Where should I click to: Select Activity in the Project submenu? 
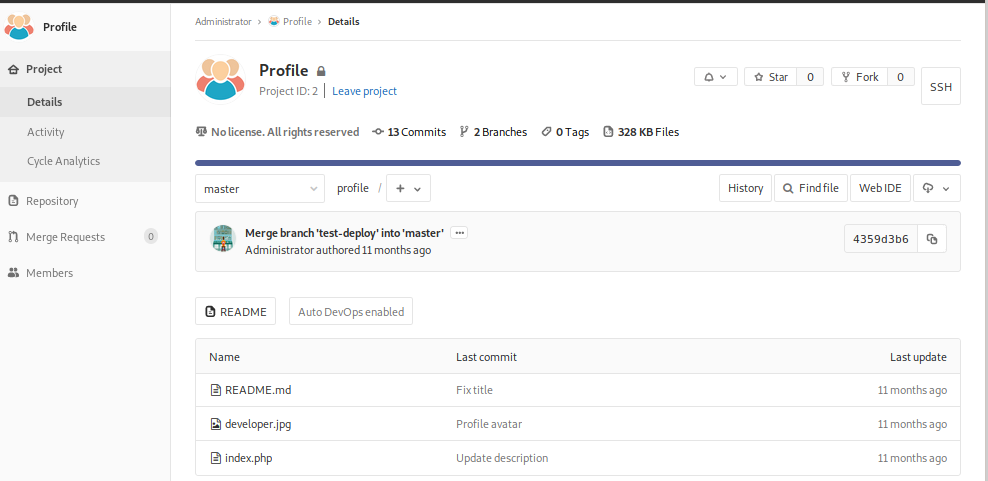point(46,132)
